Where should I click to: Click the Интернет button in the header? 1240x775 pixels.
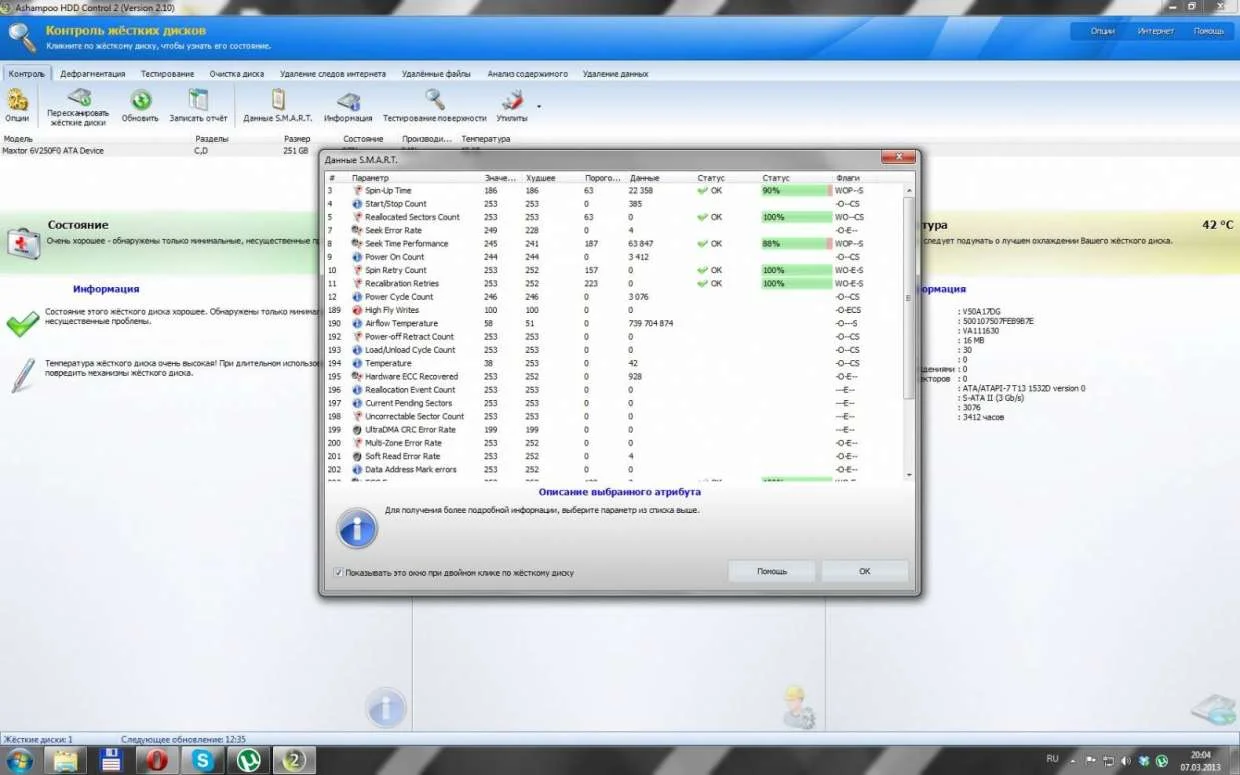(x=1155, y=31)
